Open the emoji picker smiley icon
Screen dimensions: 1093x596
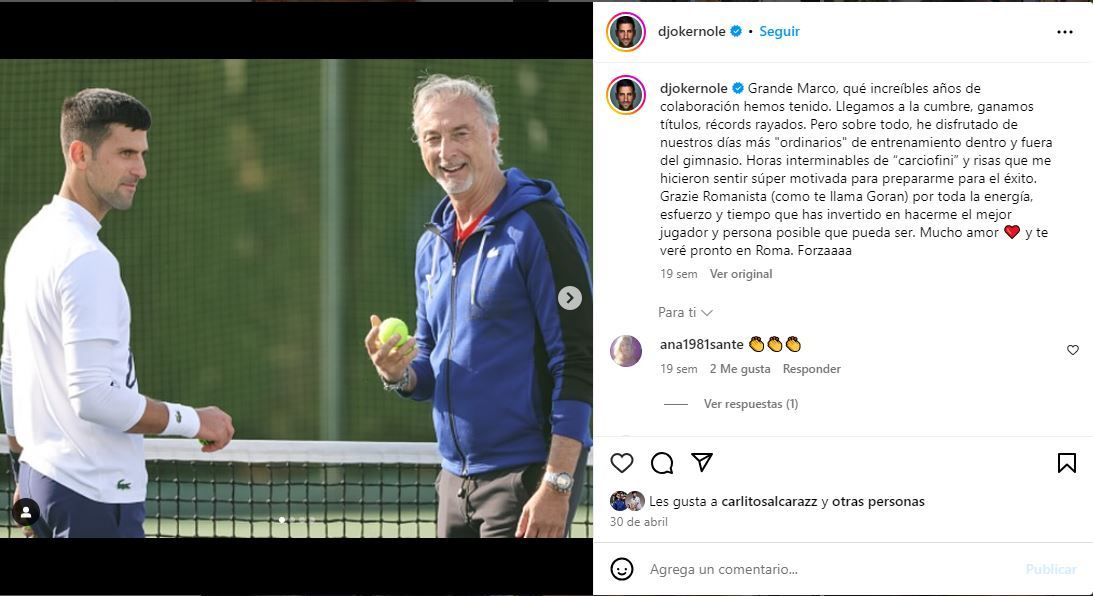pos(622,569)
